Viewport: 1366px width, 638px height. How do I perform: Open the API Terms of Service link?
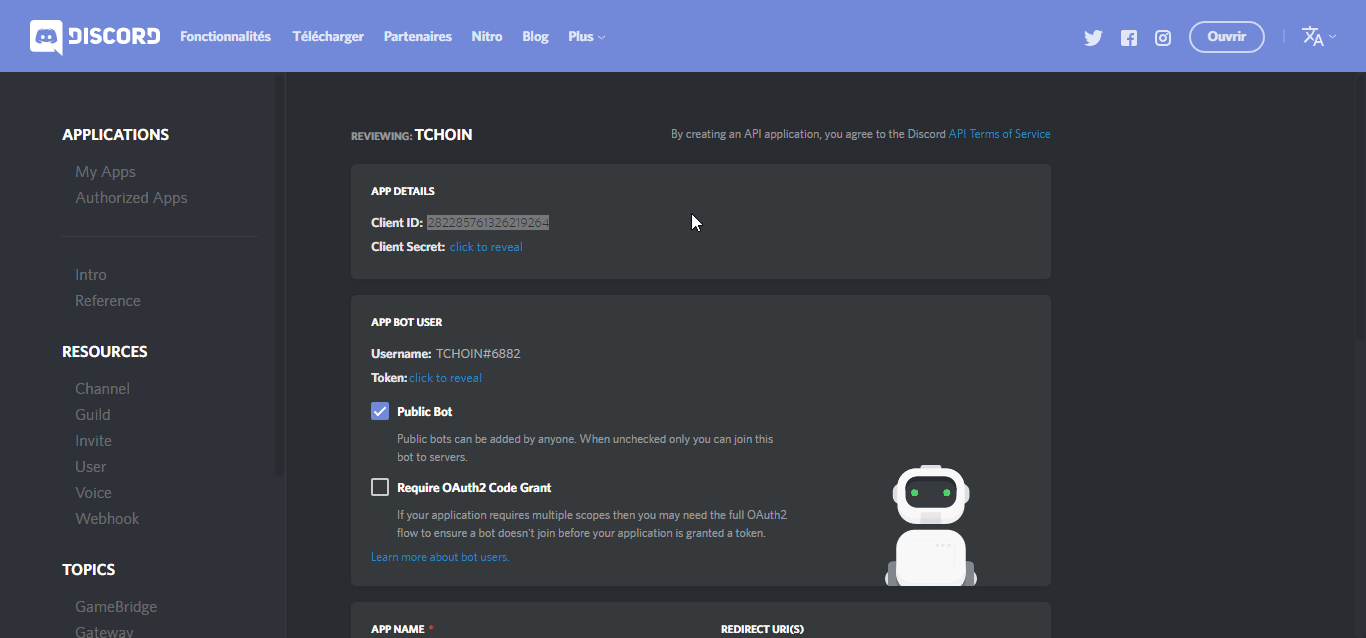coord(1000,134)
